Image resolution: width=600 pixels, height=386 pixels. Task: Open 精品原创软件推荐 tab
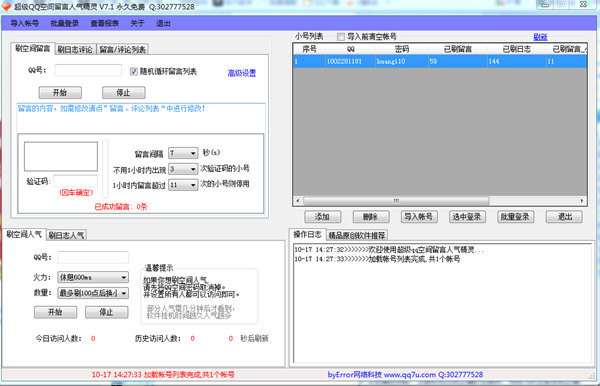coord(357,235)
